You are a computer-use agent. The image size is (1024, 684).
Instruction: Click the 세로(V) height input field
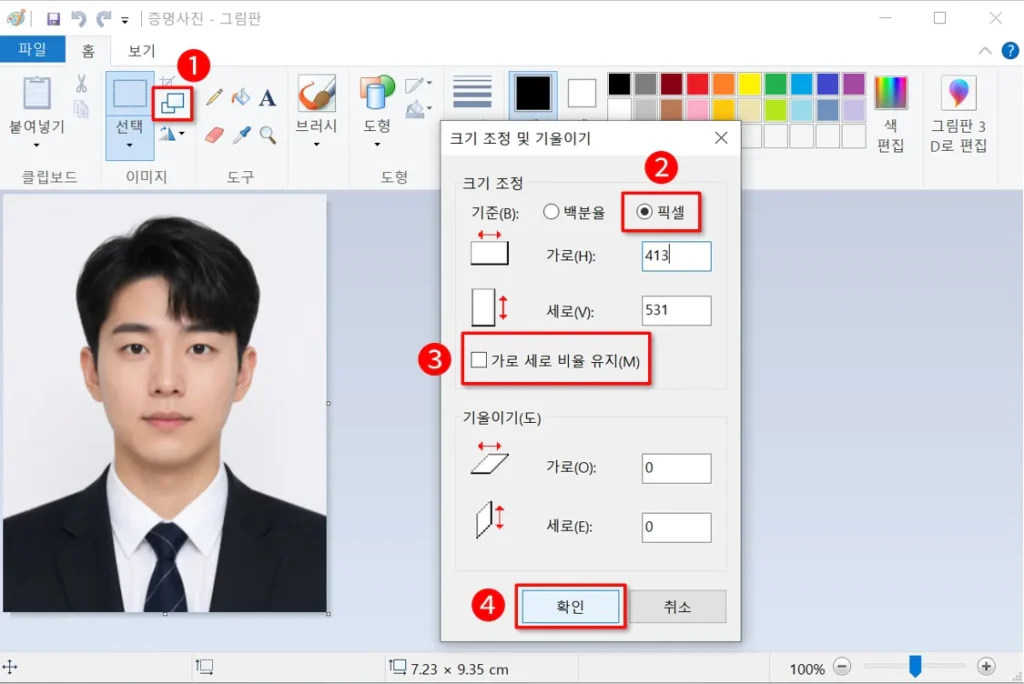click(677, 310)
